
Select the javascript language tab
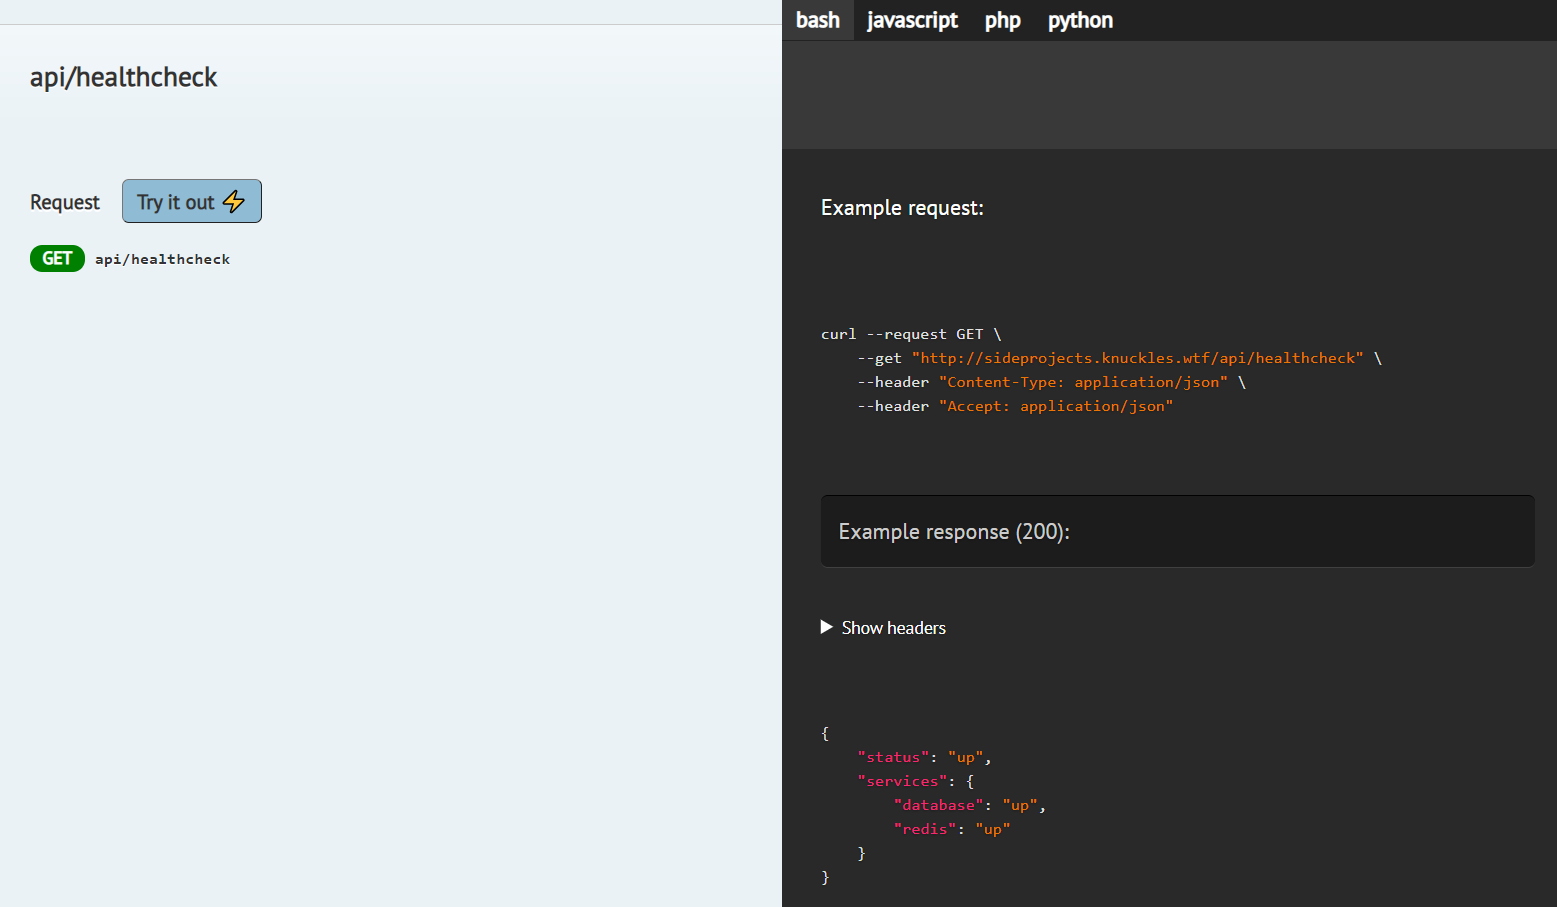(x=912, y=20)
